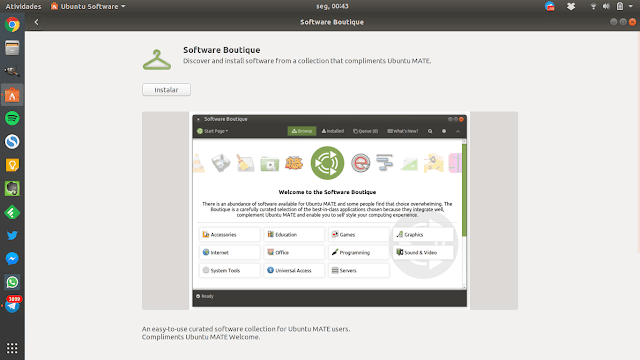Click the blue-red tray icon left of Dropbox
The width and height of the screenshot is (640, 360).
(x=550, y=6)
